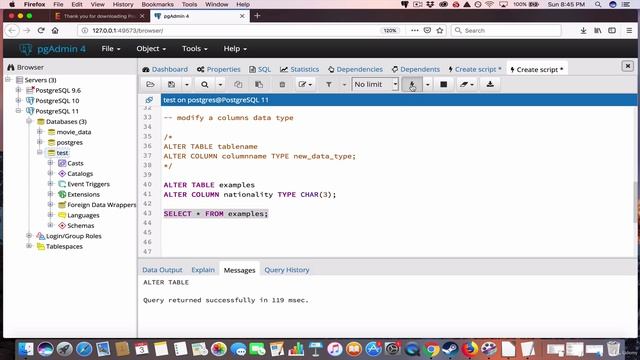640x360 pixels.
Task: Open a new Firefox tab with plus
Action: (257, 16)
